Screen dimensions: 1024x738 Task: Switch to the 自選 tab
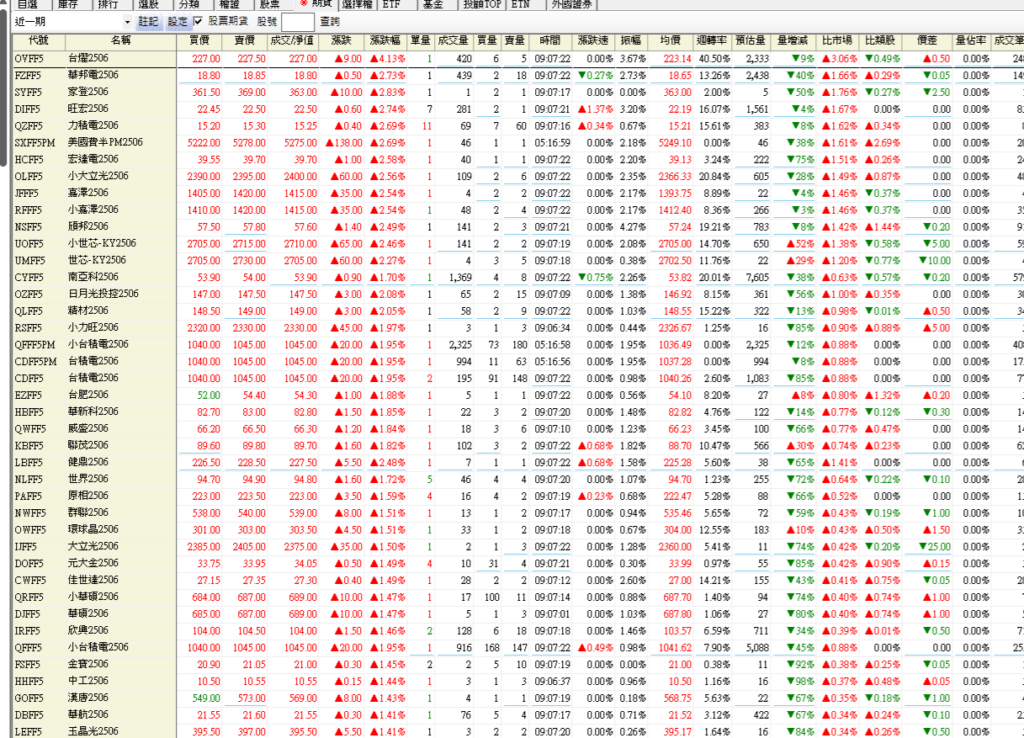coord(27,4)
